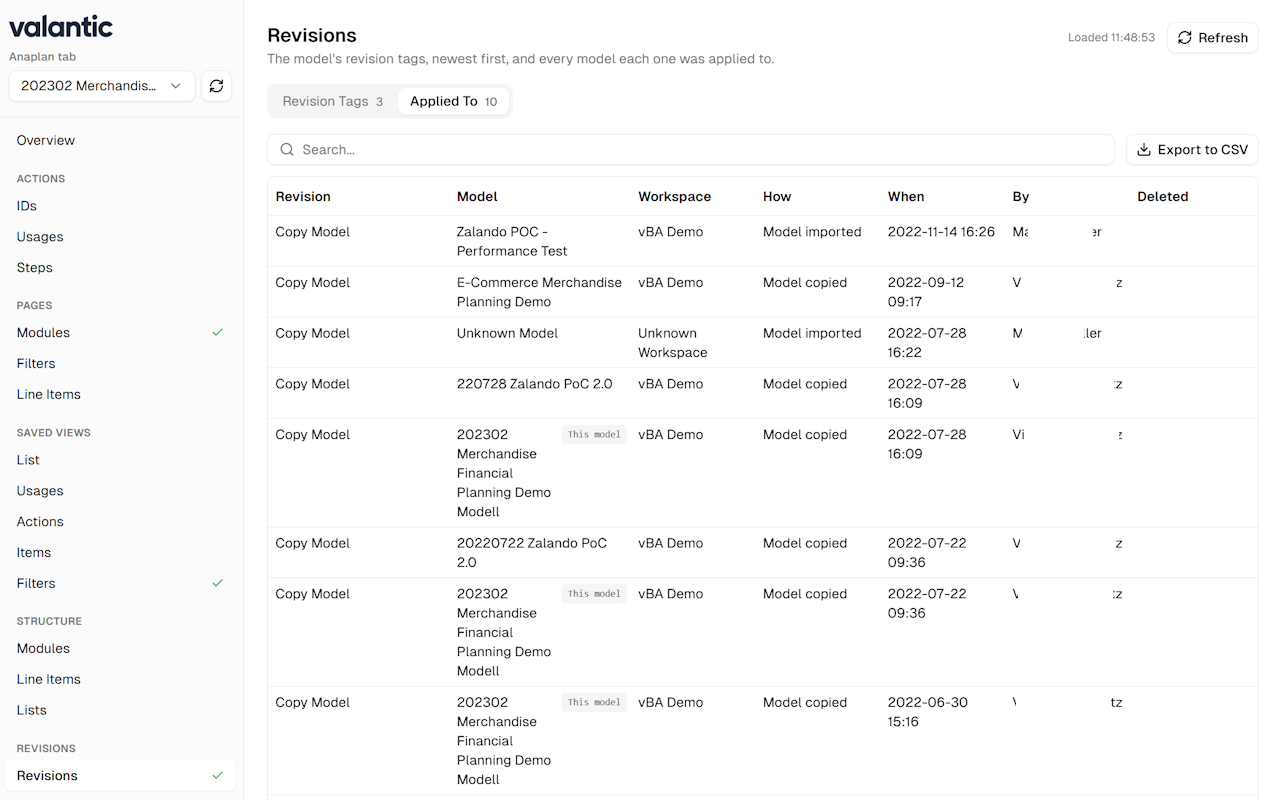Click the 2022-11-14 16:26 date cell
The height and width of the screenshot is (800, 1280).
[941, 232]
